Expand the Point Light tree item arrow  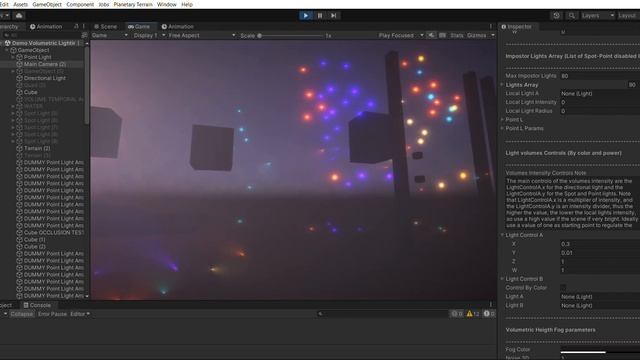pos(13,57)
